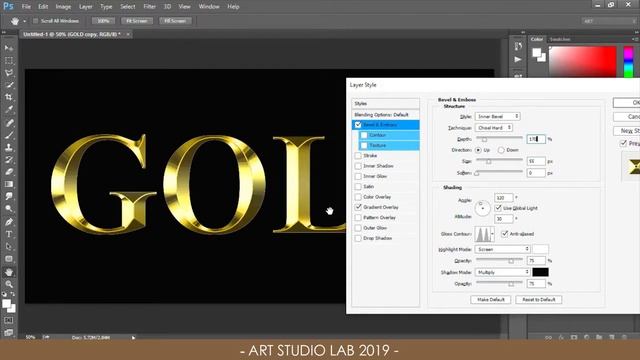Viewport: 640px width, 360px height.
Task: Click the Depth percent input field
Action: (x=536, y=139)
